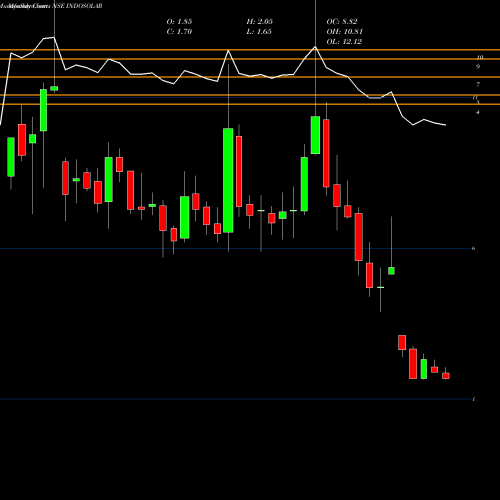Click the '4' price axis label

pos(478,112)
